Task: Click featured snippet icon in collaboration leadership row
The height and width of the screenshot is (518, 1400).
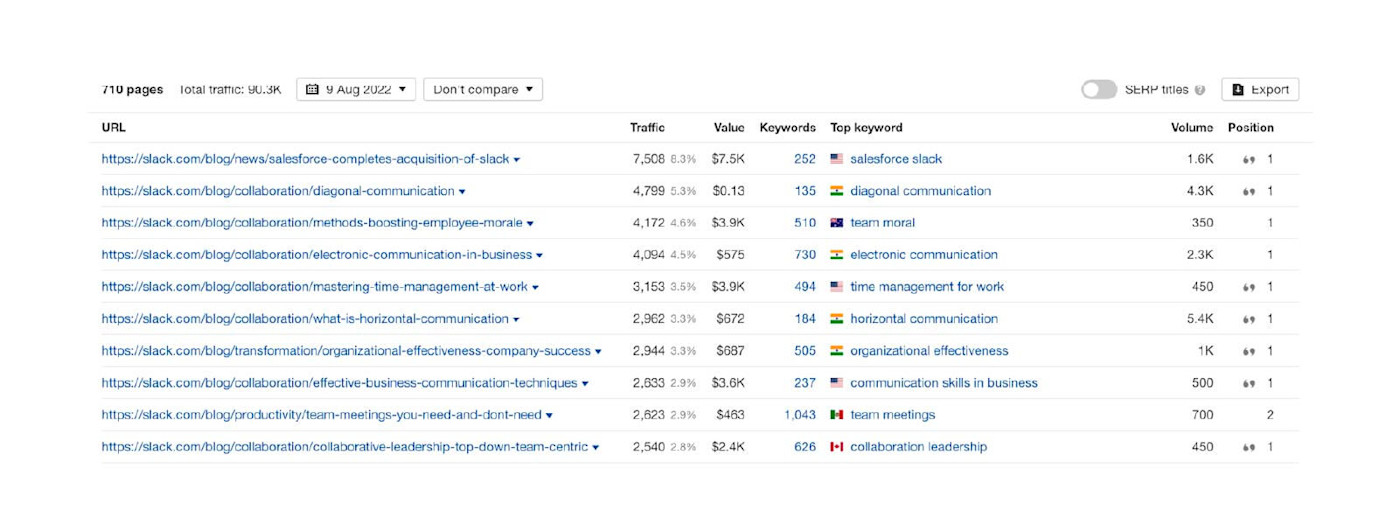Action: click(x=1249, y=448)
